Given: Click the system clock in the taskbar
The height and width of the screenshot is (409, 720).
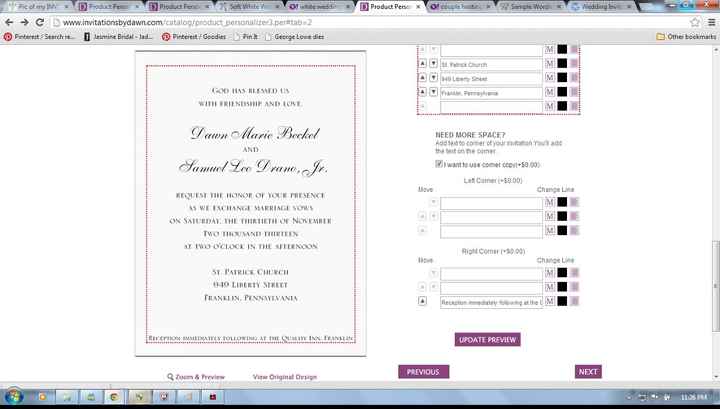Looking at the screenshot, I should (x=694, y=397).
